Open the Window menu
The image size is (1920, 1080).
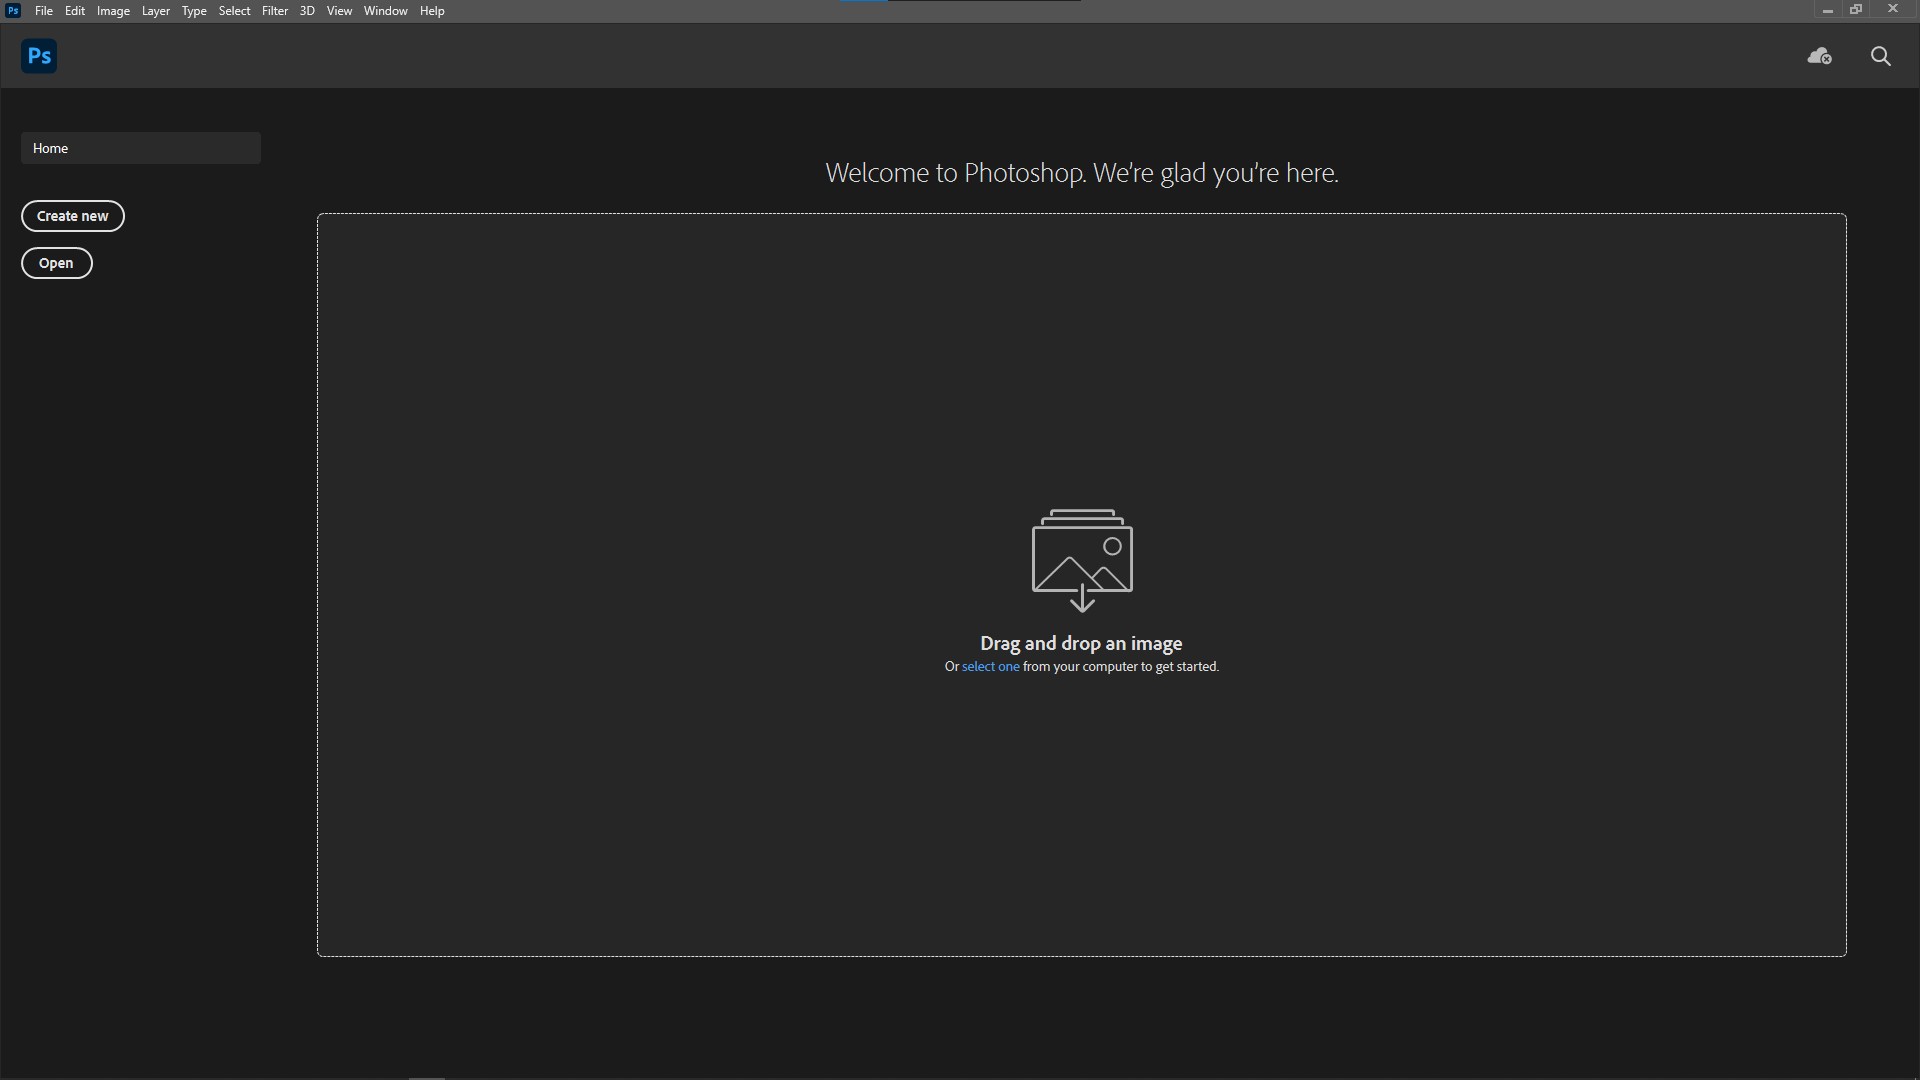tap(385, 11)
